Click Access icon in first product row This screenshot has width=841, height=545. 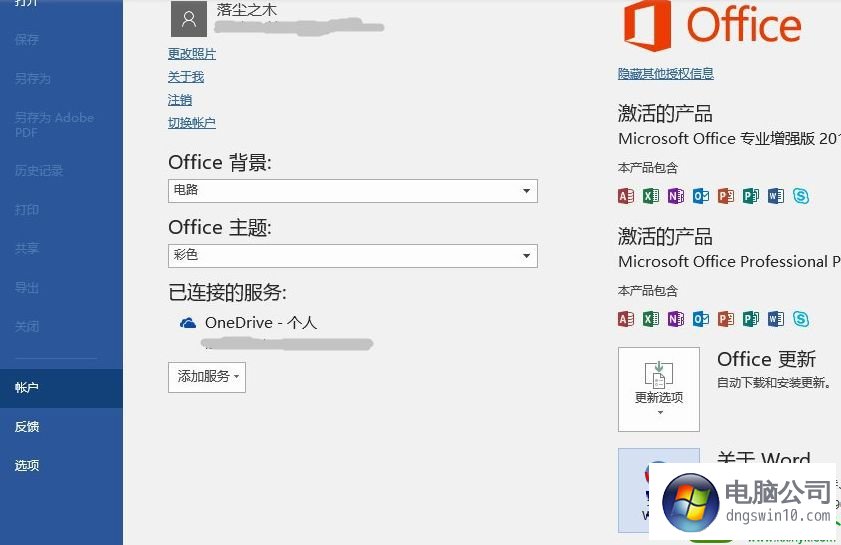click(x=626, y=196)
